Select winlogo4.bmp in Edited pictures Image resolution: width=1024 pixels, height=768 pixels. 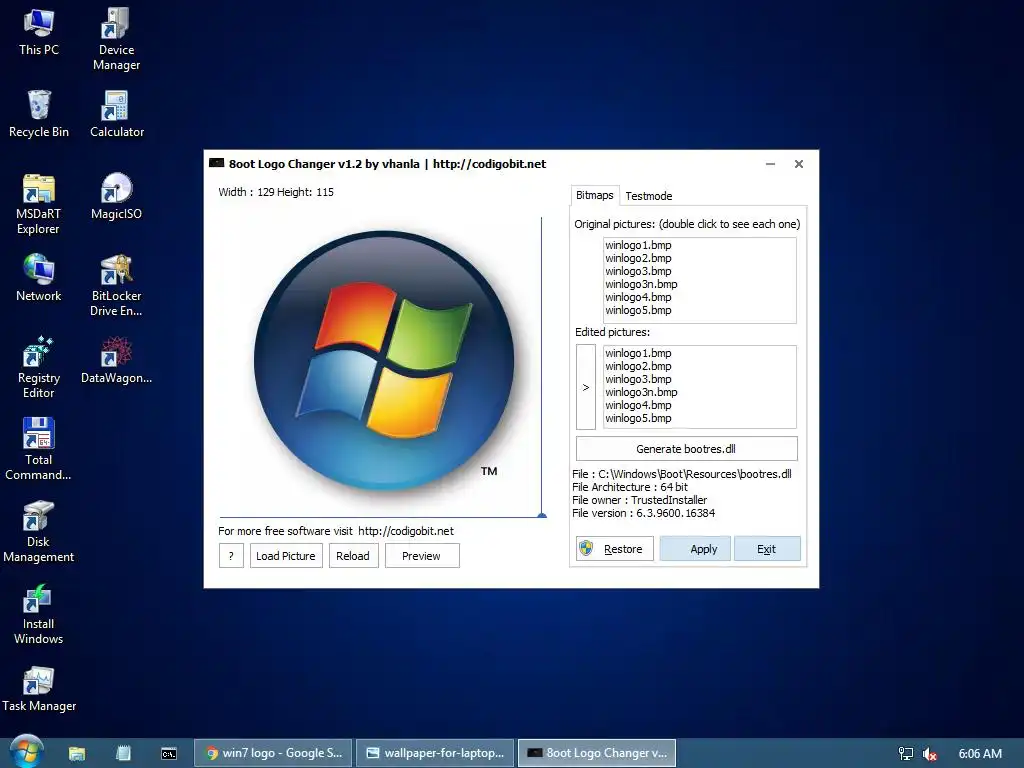coord(638,405)
